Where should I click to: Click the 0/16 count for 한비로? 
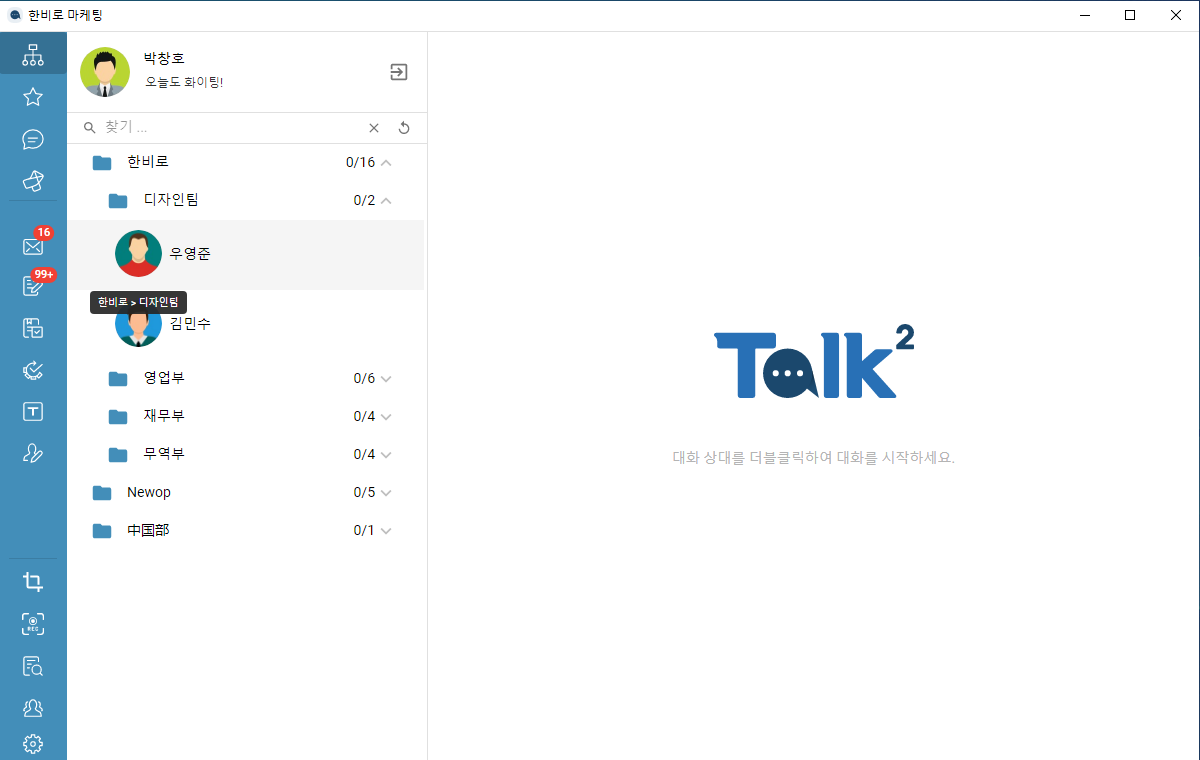coord(360,162)
